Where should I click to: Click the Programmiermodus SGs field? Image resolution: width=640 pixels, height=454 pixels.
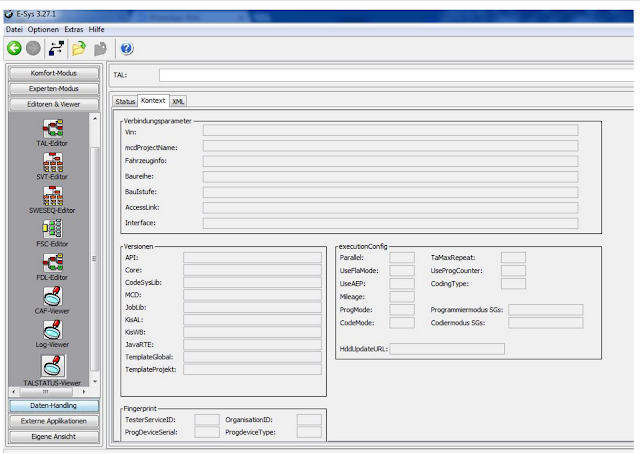546,310
